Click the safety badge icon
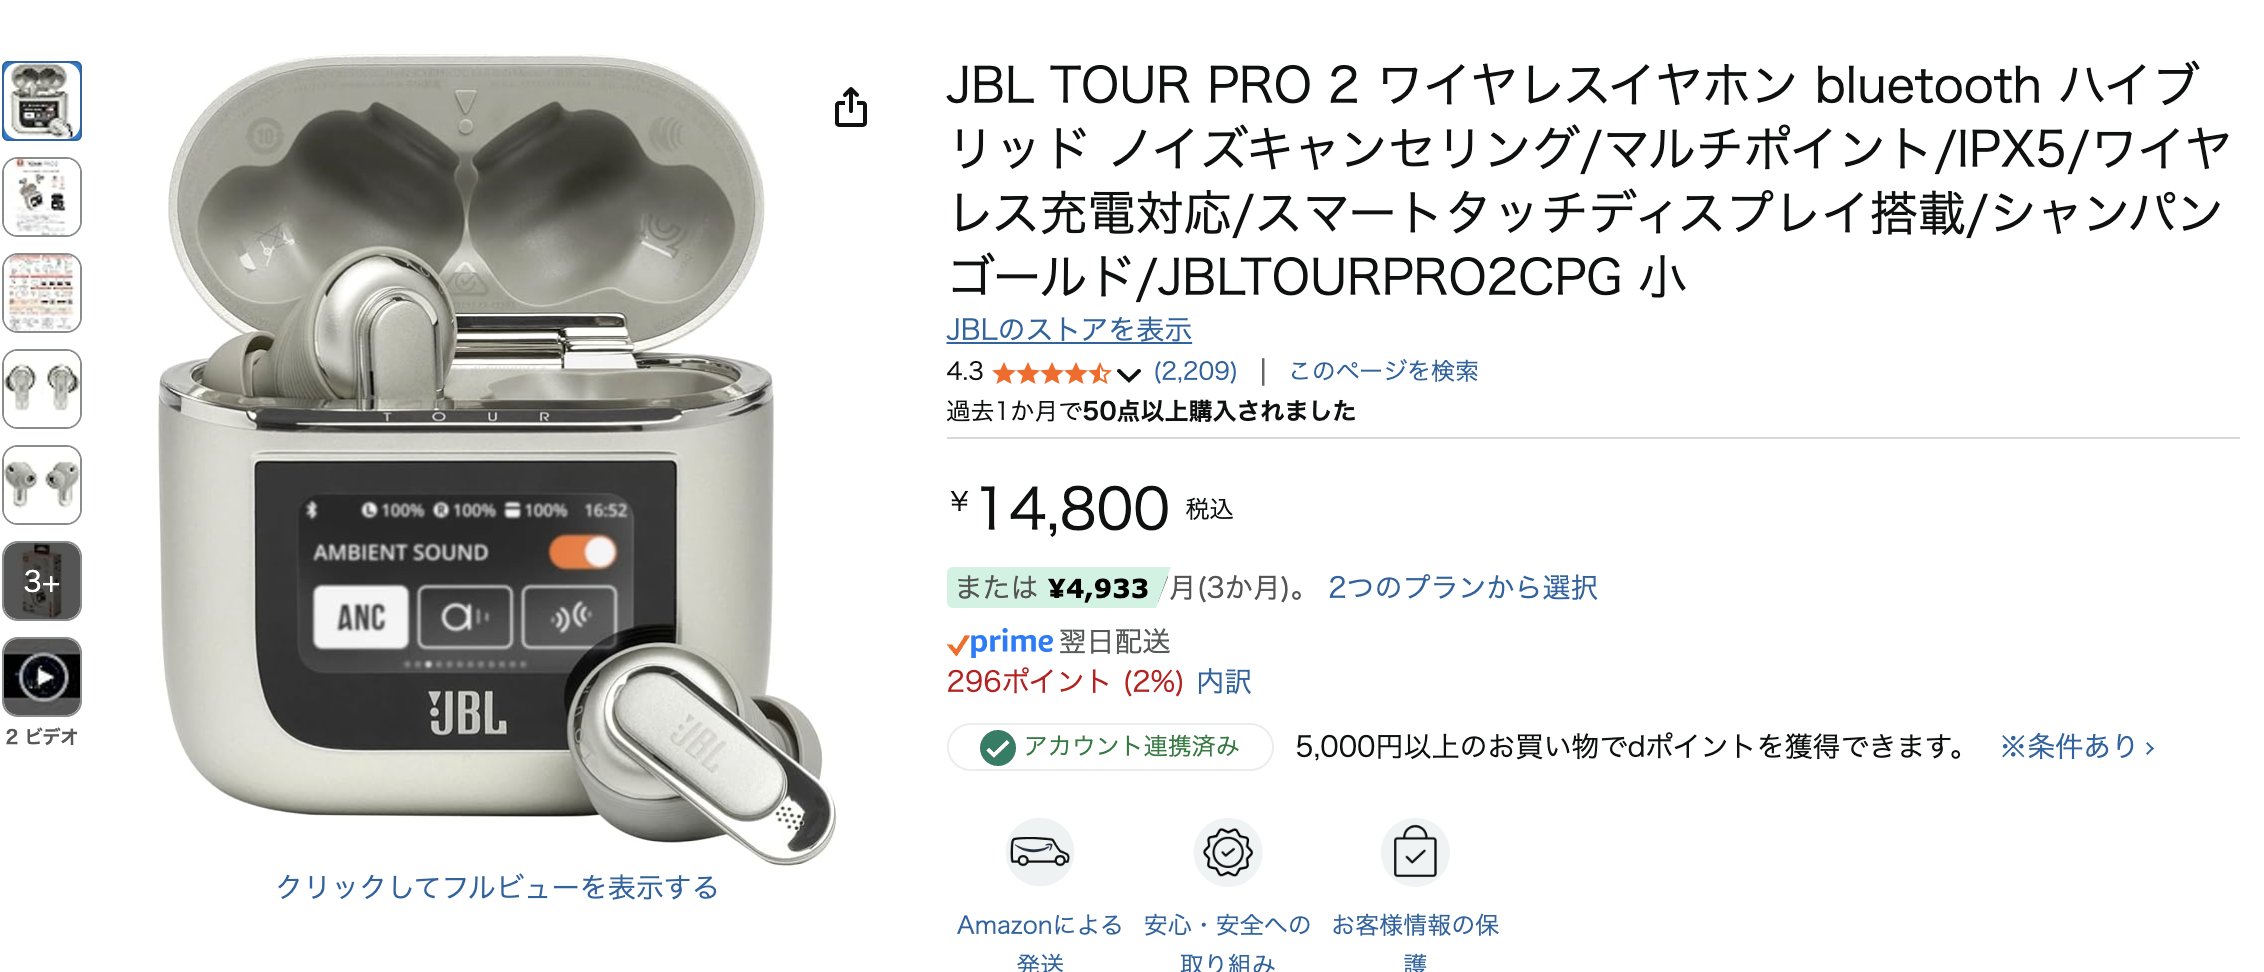2264x972 pixels. [1228, 852]
